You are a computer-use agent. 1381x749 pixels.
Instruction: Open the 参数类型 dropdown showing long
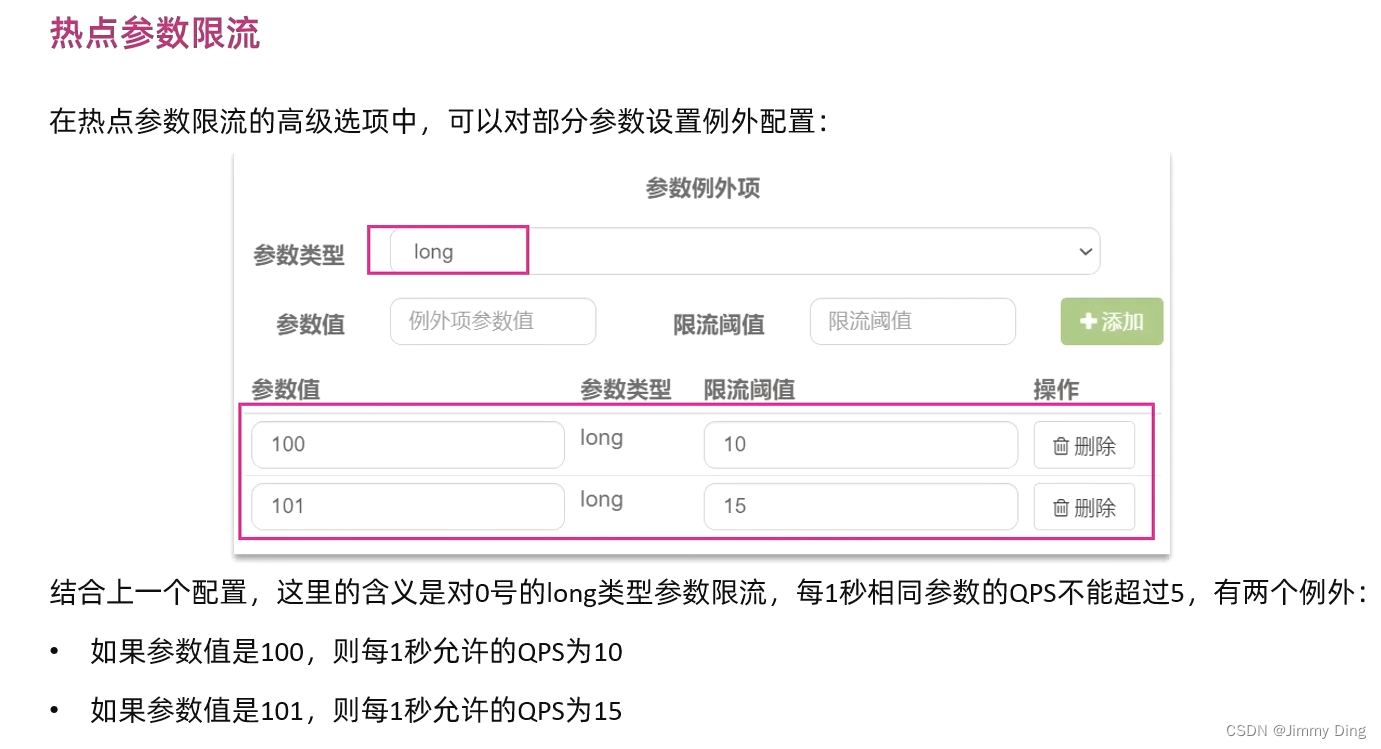click(x=744, y=251)
